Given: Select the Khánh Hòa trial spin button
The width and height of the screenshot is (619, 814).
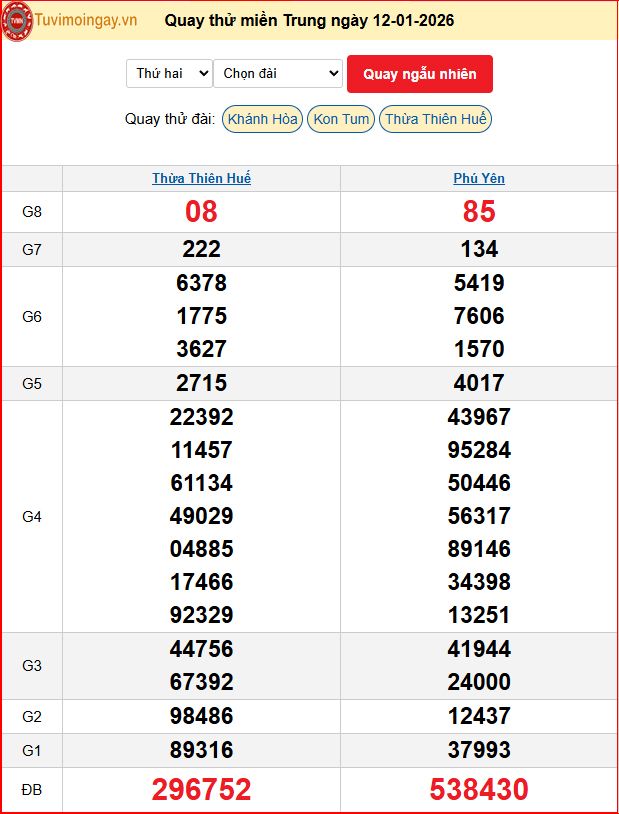Looking at the screenshot, I should coord(262,119).
